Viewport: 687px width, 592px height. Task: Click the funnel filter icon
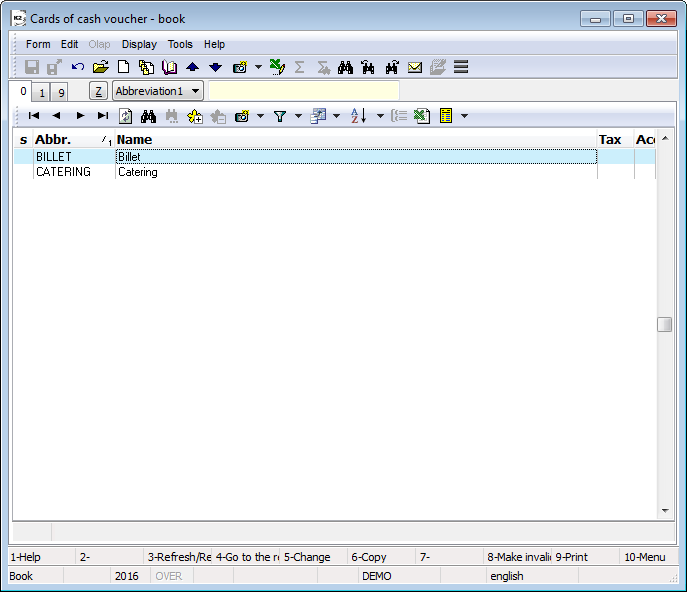point(280,116)
